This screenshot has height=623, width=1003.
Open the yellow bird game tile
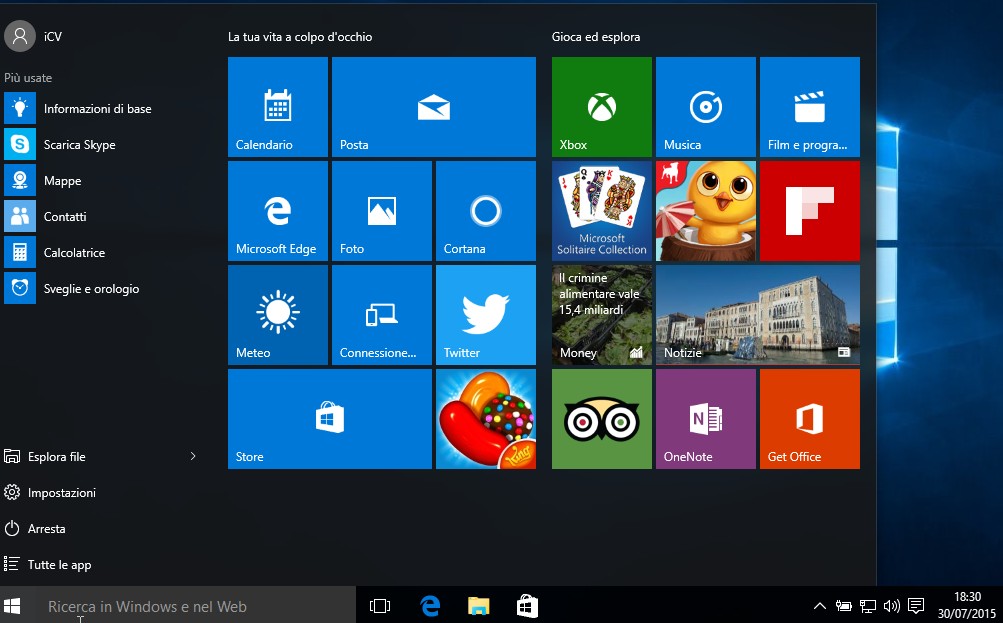point(706,211)
